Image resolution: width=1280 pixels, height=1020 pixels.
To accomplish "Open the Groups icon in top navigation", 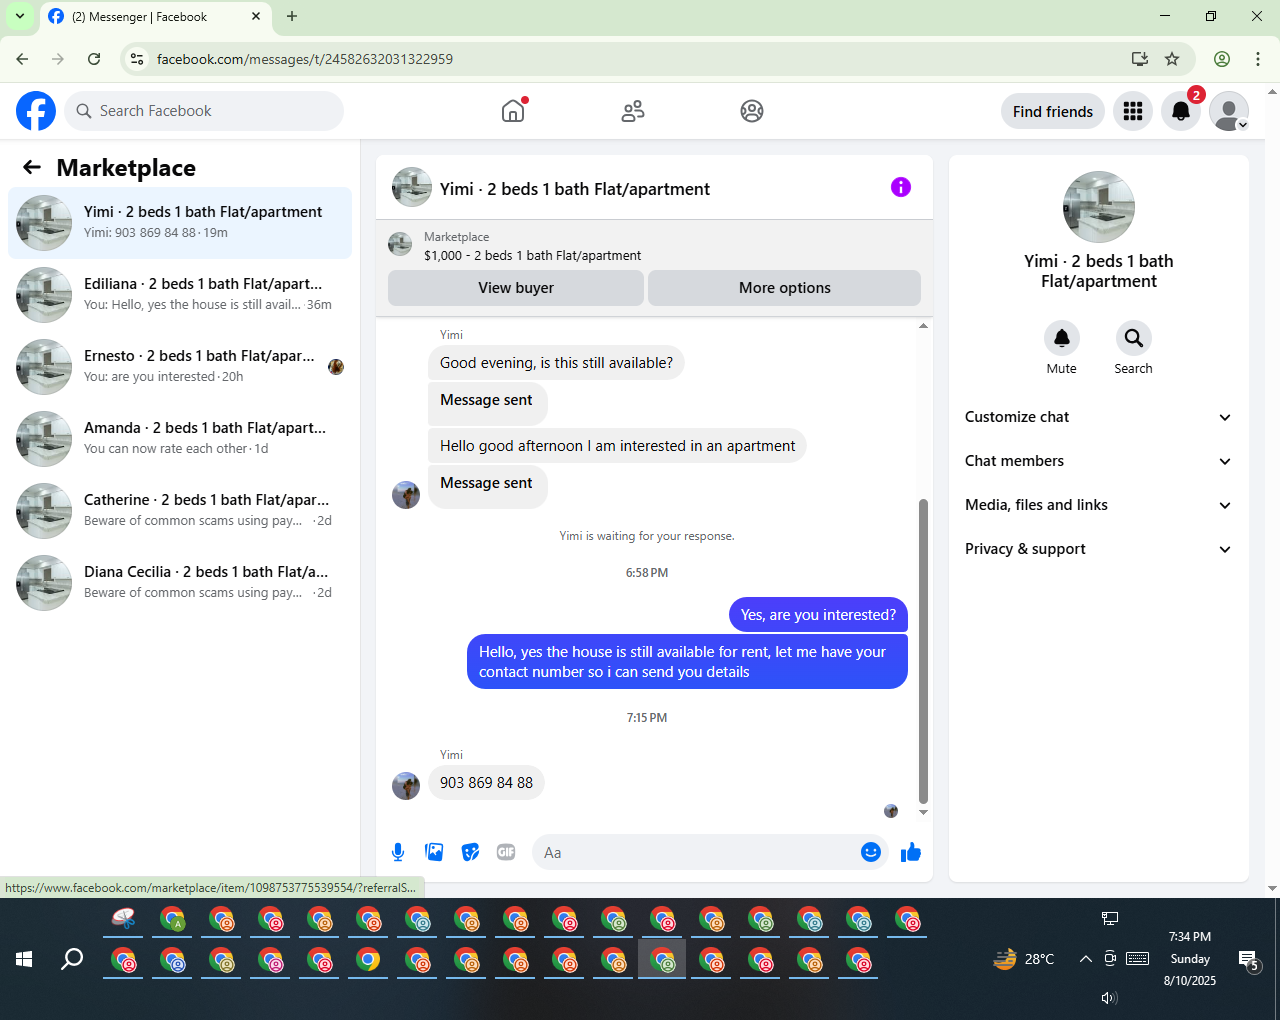I will point(752,111).
